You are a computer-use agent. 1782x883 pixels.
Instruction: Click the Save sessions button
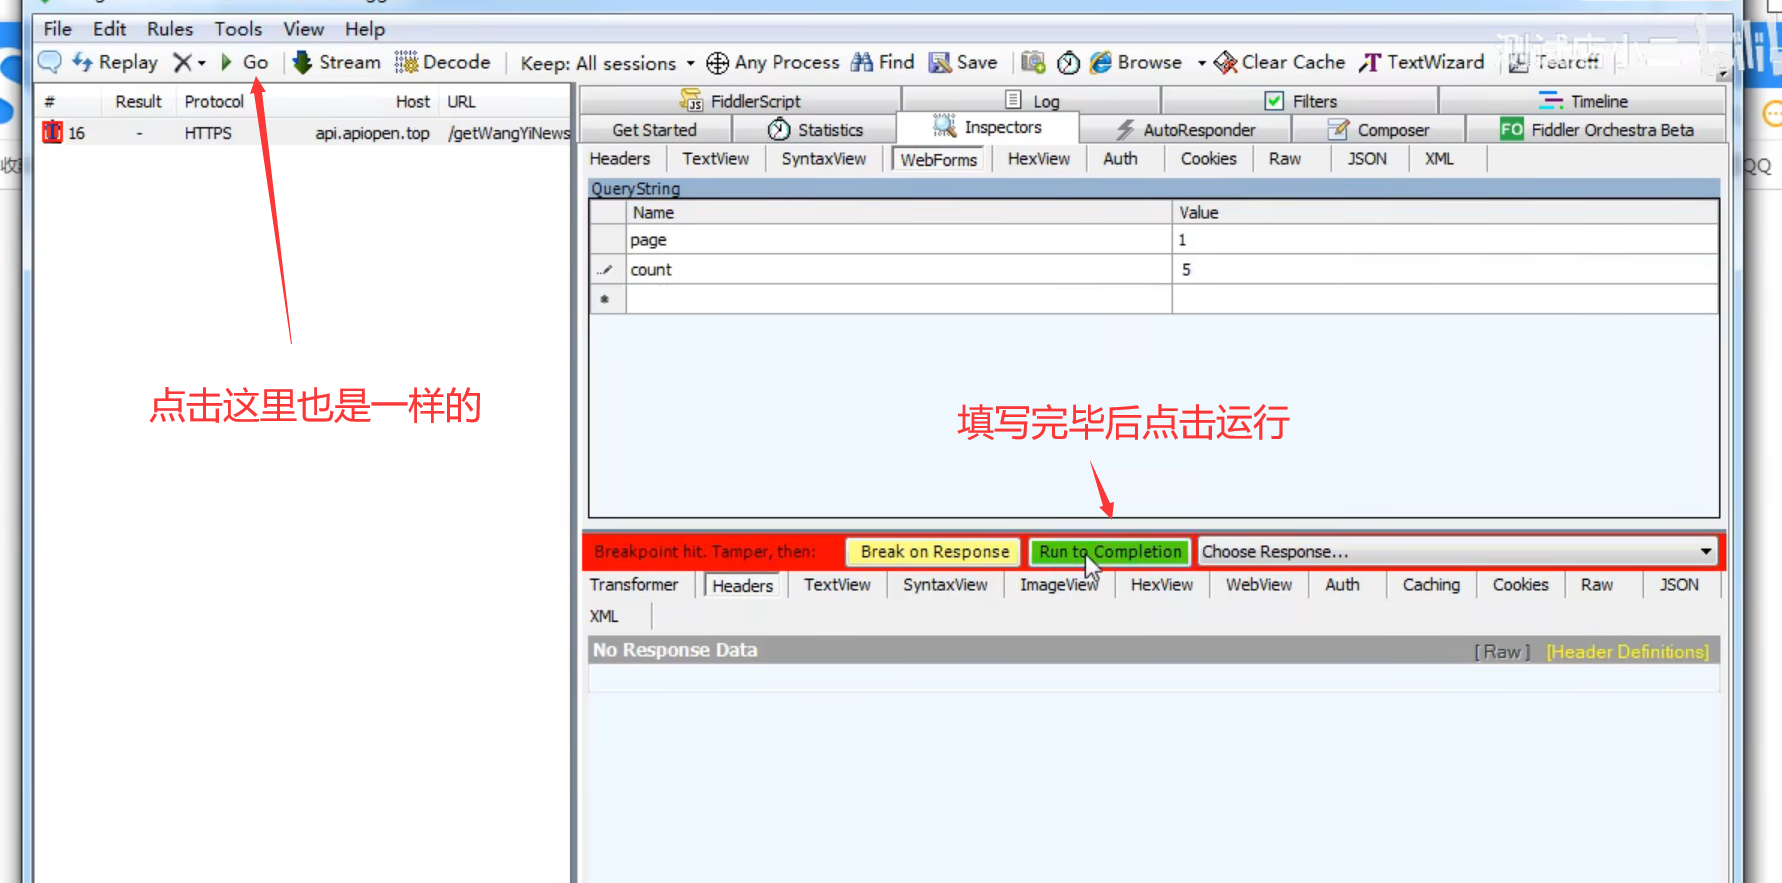(x=963, y=62)
